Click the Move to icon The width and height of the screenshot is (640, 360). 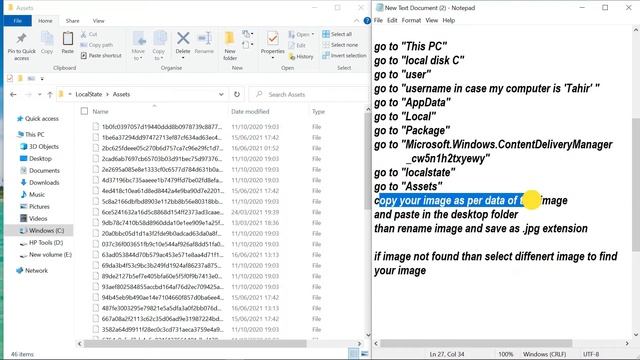(x=139, y=39)
